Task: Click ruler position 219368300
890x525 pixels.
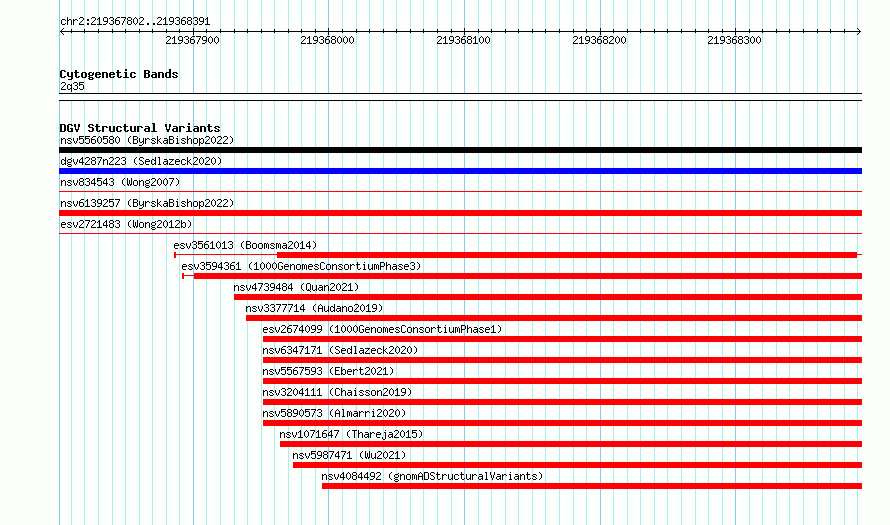Action: tap(734, 40)
